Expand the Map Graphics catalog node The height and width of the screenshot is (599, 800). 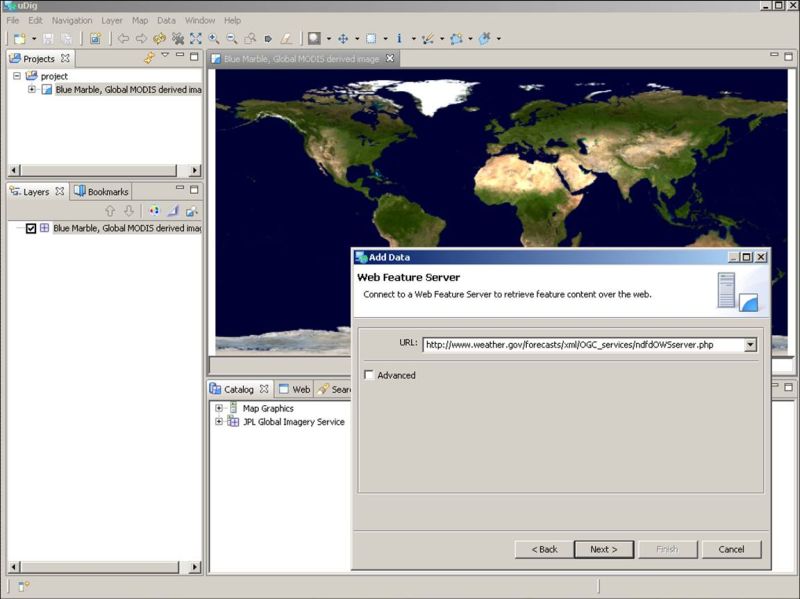(219, 408)
